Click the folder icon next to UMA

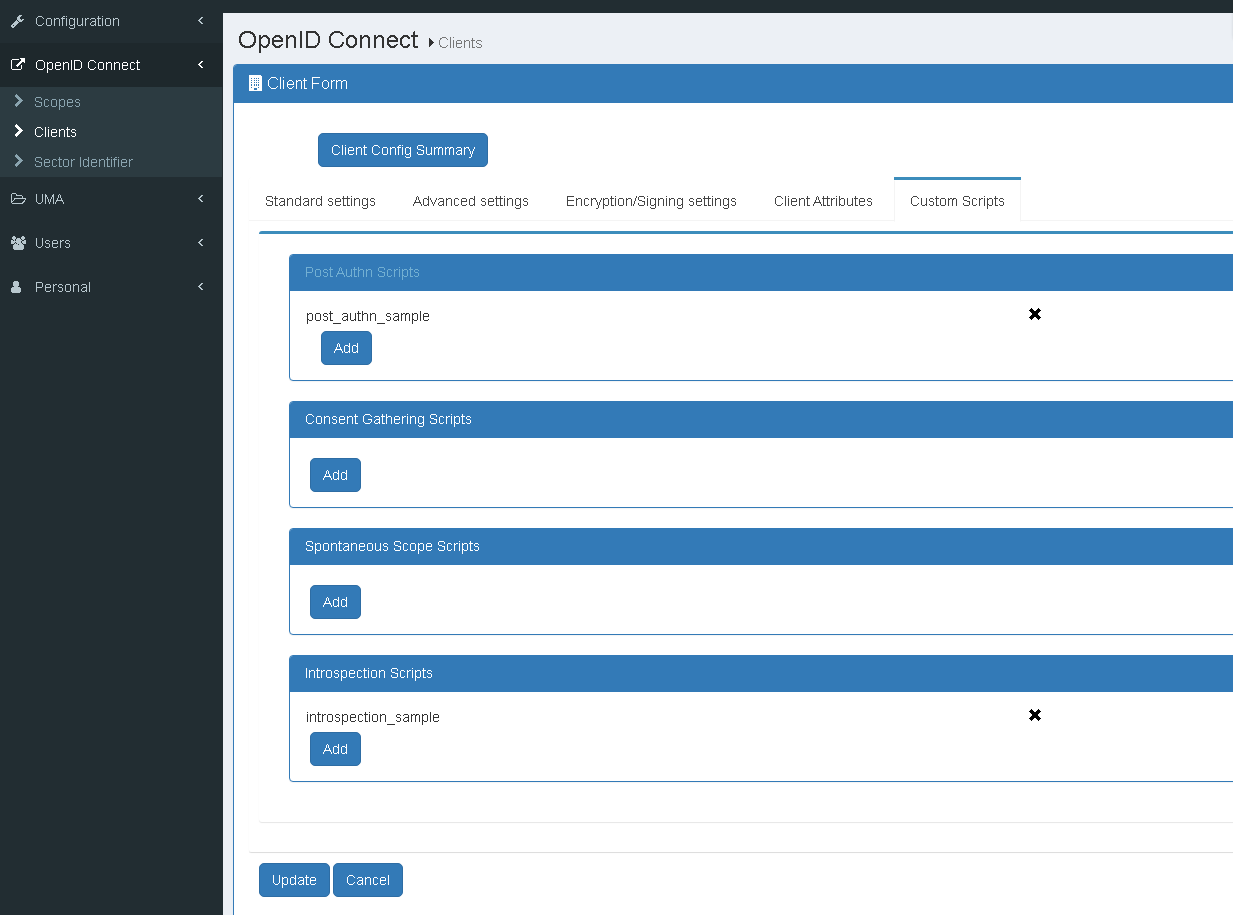(x=16, y=198)
